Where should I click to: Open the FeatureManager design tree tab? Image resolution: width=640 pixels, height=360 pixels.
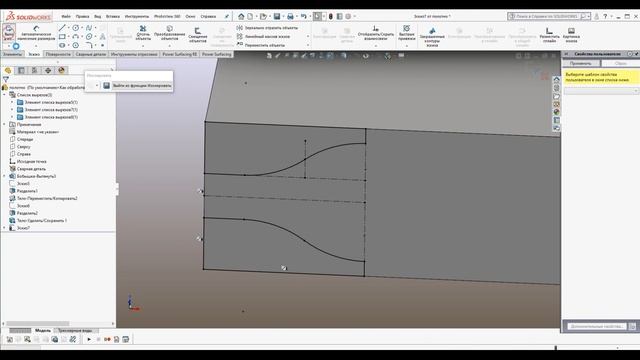(x=8, y=70)
